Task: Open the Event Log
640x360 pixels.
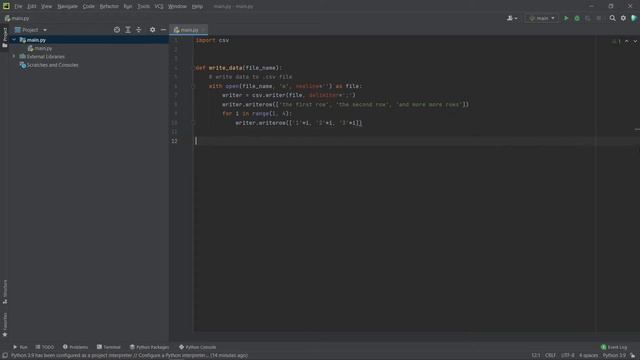Action: click(614, 347)
